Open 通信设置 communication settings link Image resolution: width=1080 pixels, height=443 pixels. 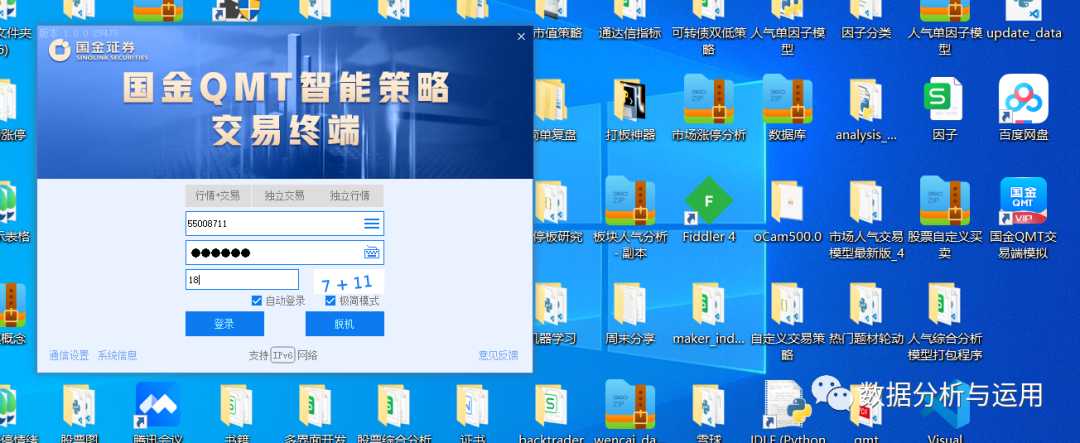tap(69, 356)
